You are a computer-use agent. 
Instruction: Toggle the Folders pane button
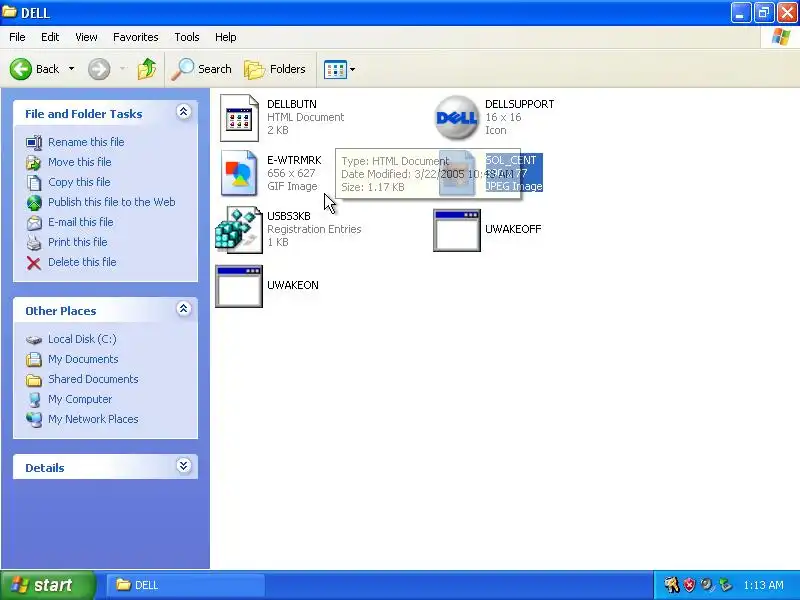[274, 69]
